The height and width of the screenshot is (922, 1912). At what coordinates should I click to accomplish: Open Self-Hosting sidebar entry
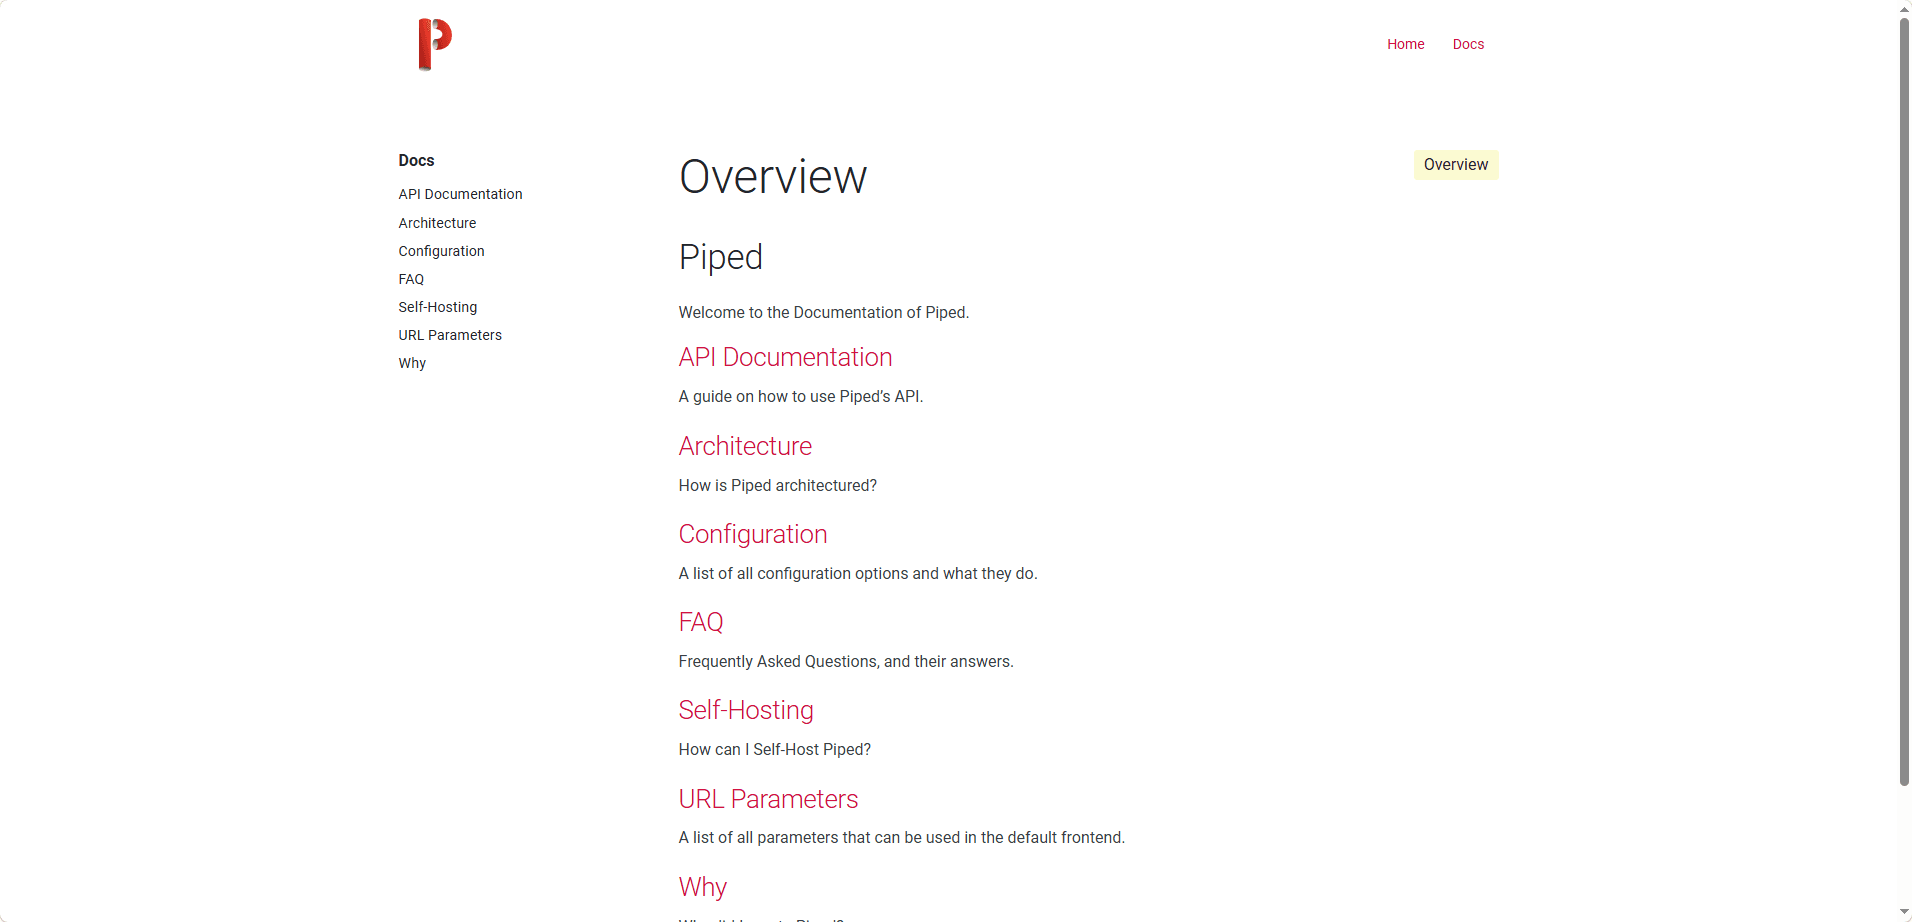point(437,307)
